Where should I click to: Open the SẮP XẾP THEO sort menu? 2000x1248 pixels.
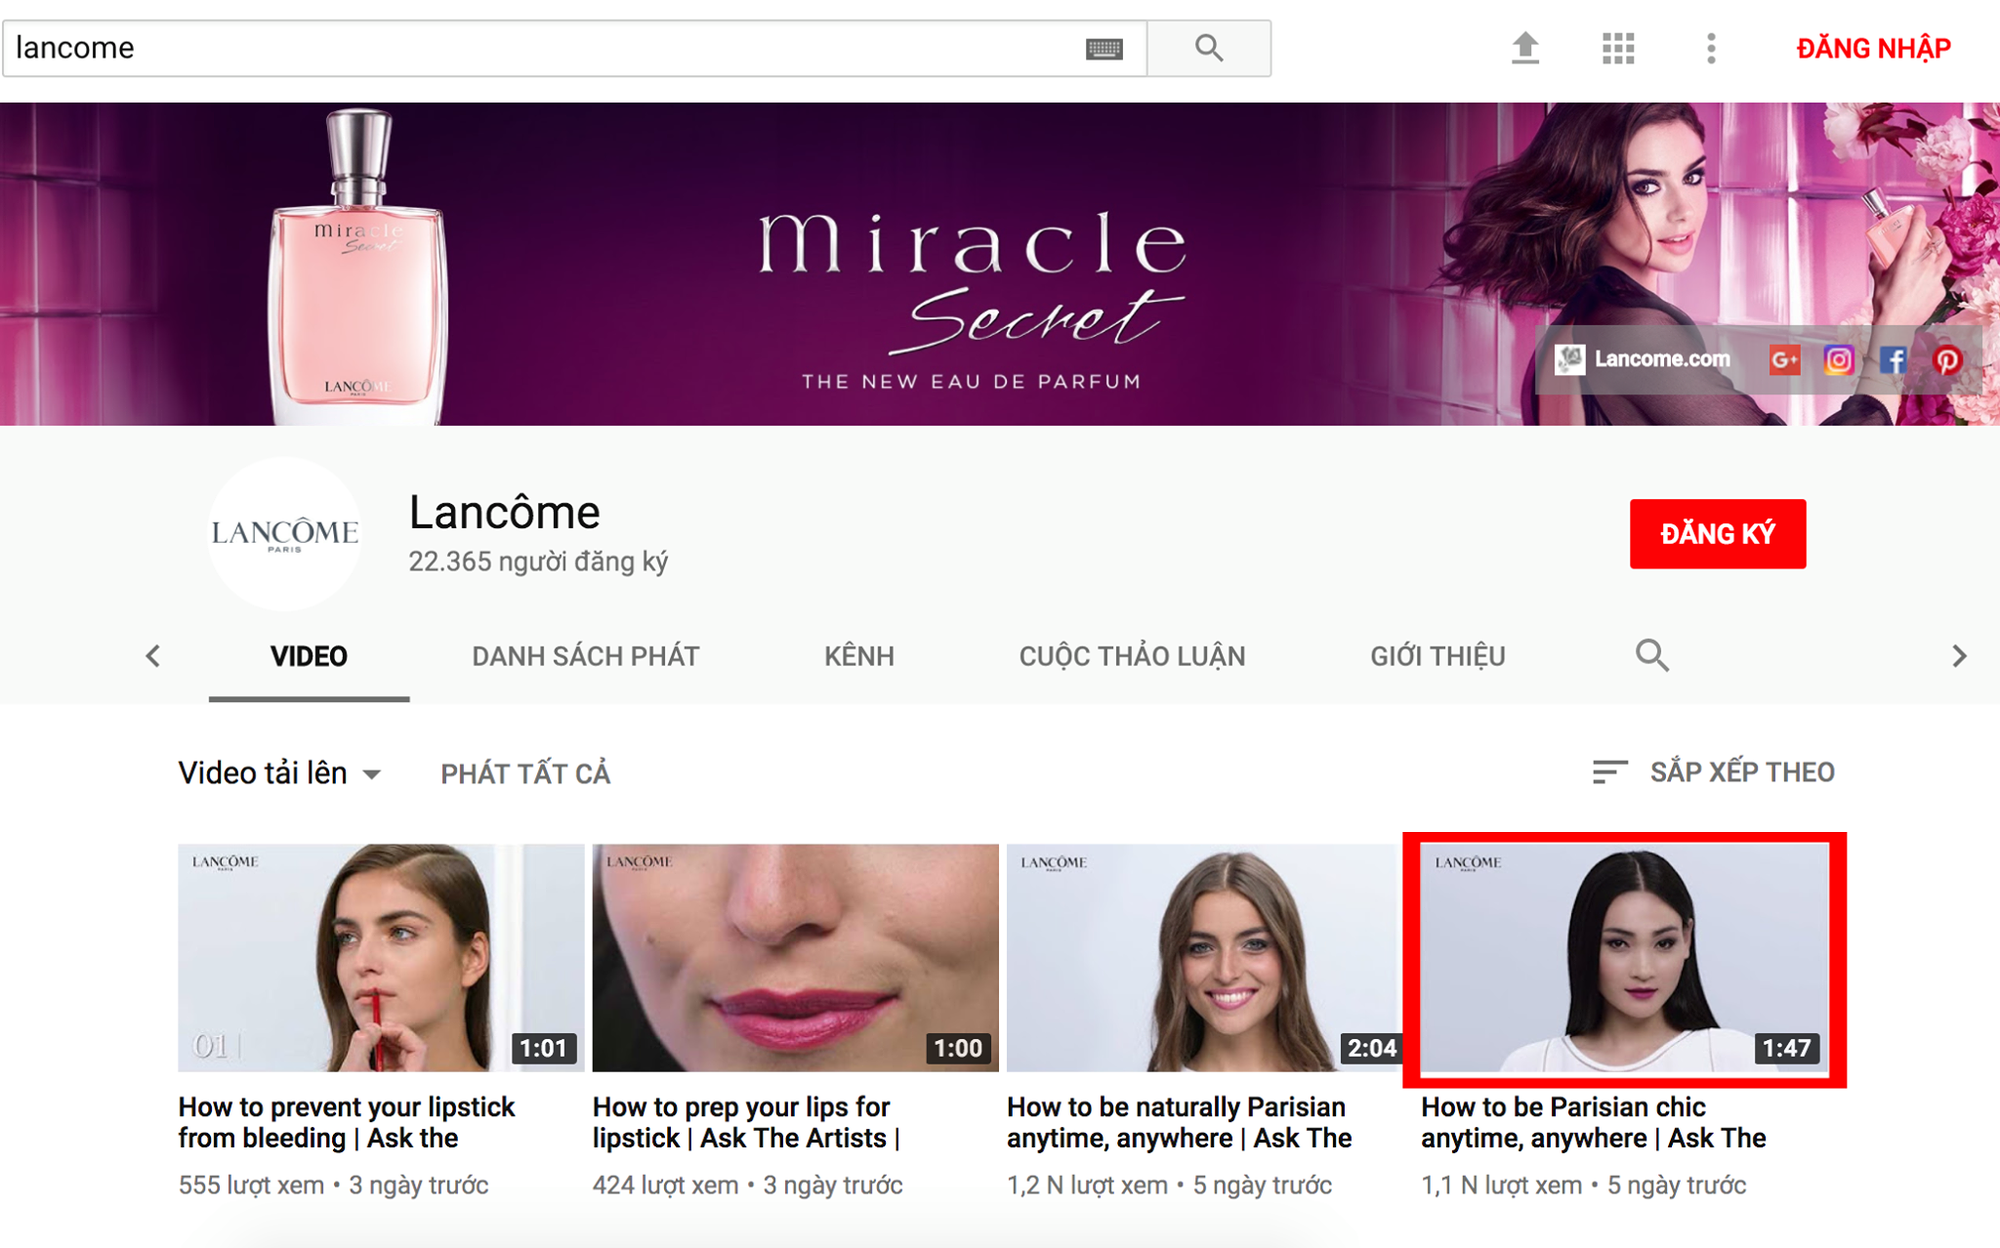[x=1714, y=772]
